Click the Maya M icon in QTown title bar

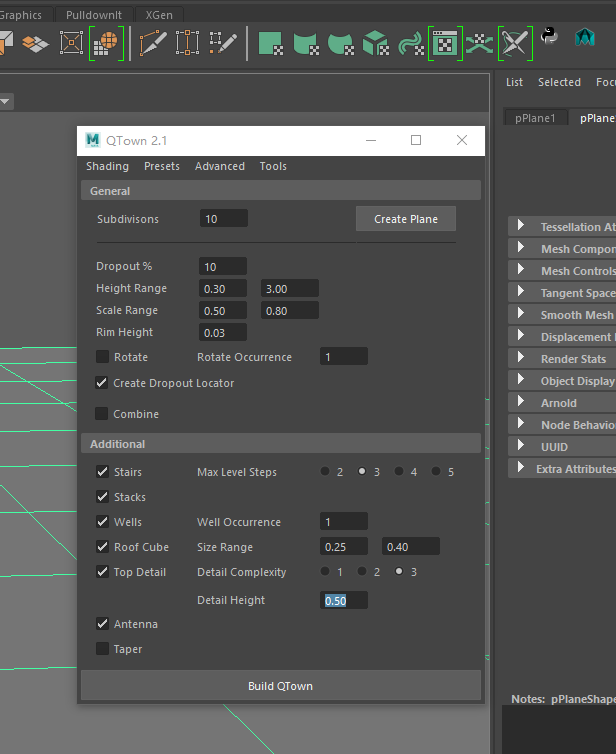(x=92, y=140)
